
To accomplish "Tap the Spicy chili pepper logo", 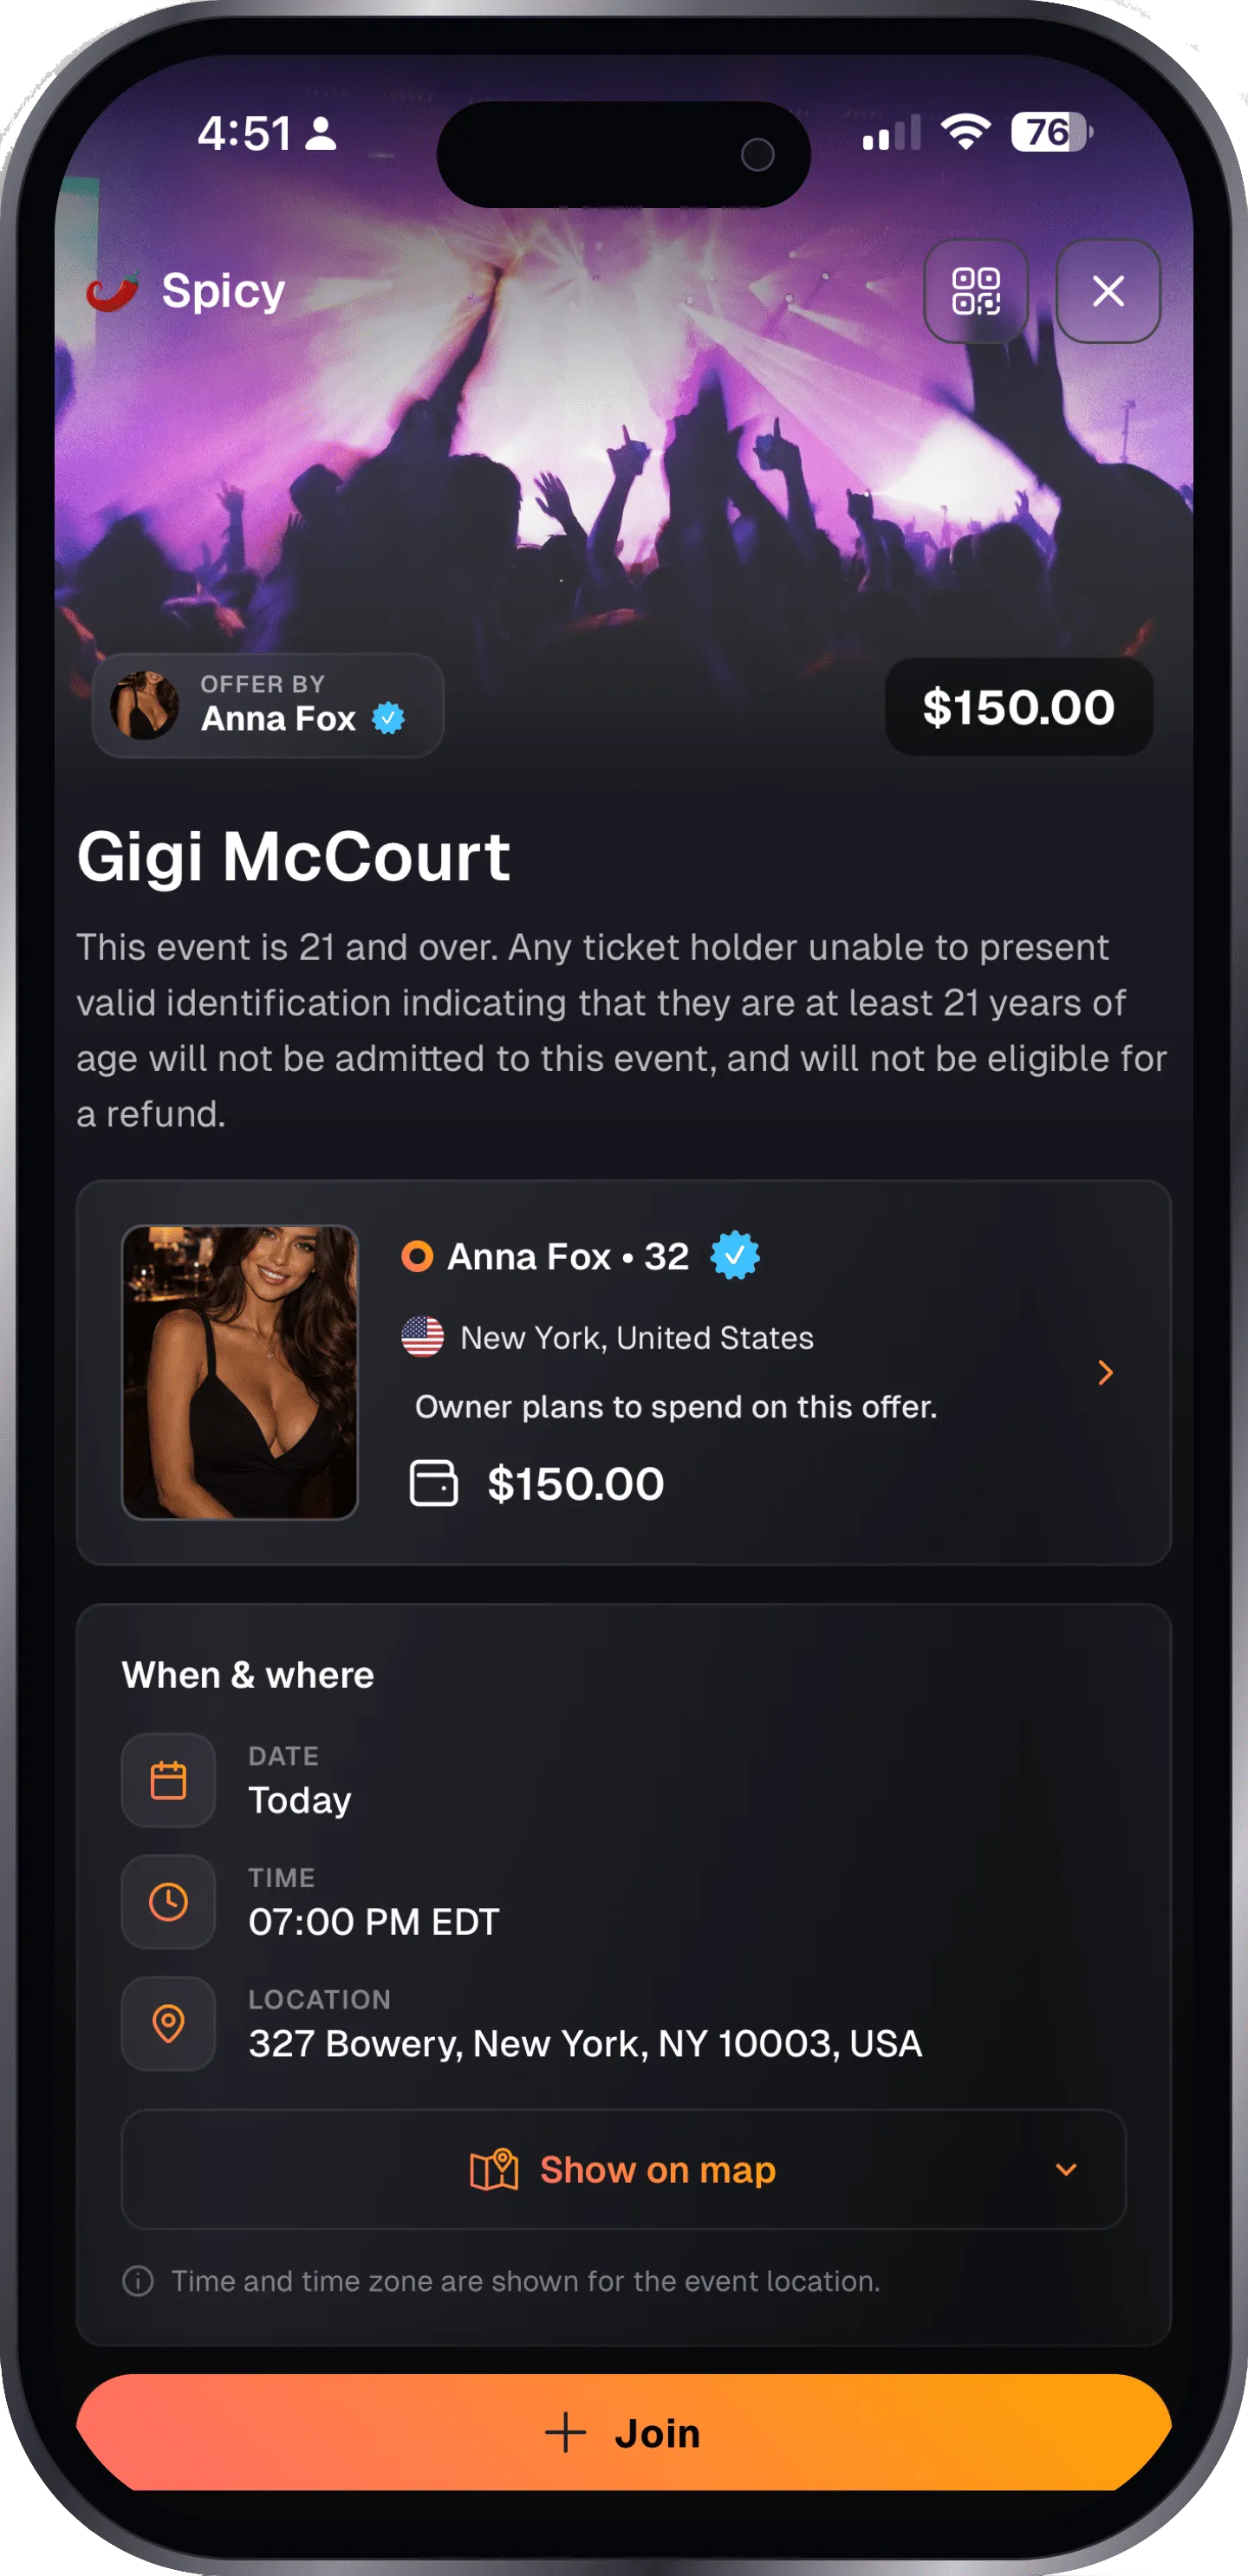I will (113, 291).
